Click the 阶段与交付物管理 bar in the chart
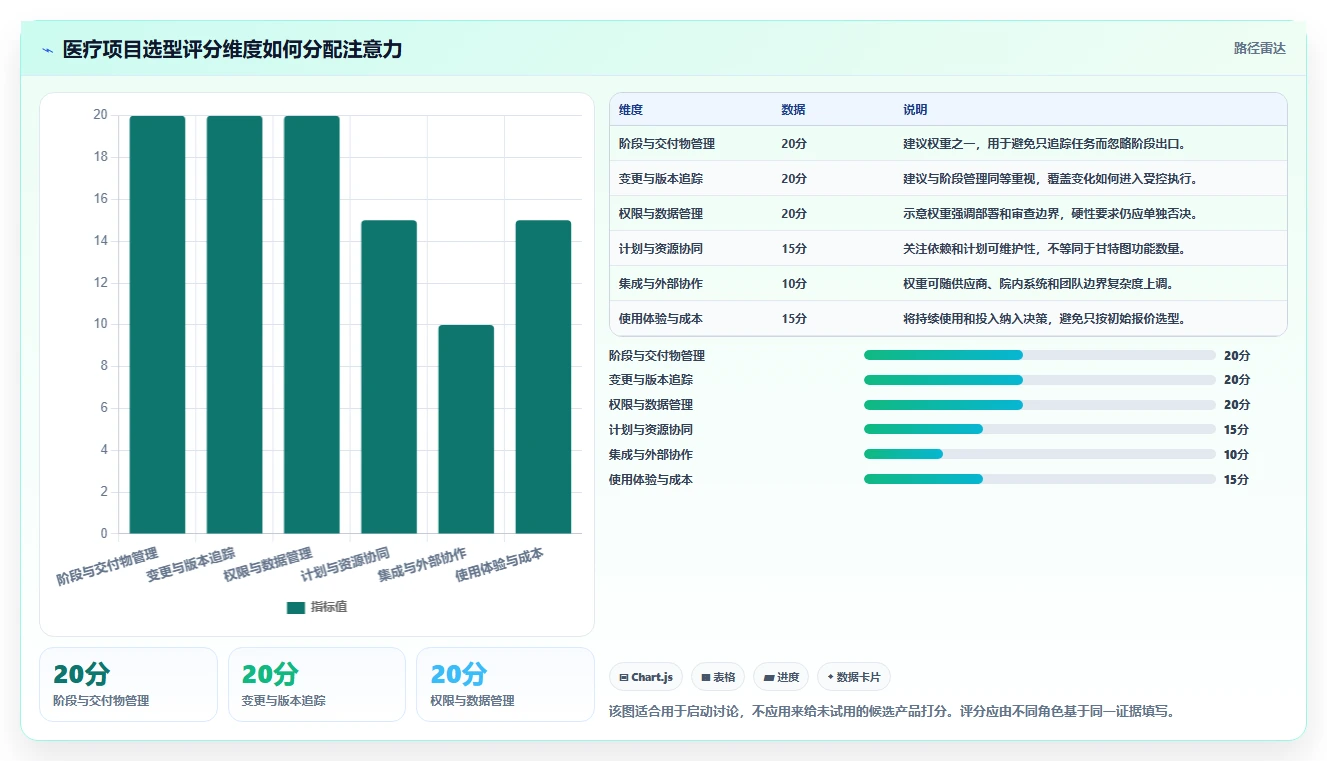This screenshot has height=761, width=1327. tap(157, 324)
